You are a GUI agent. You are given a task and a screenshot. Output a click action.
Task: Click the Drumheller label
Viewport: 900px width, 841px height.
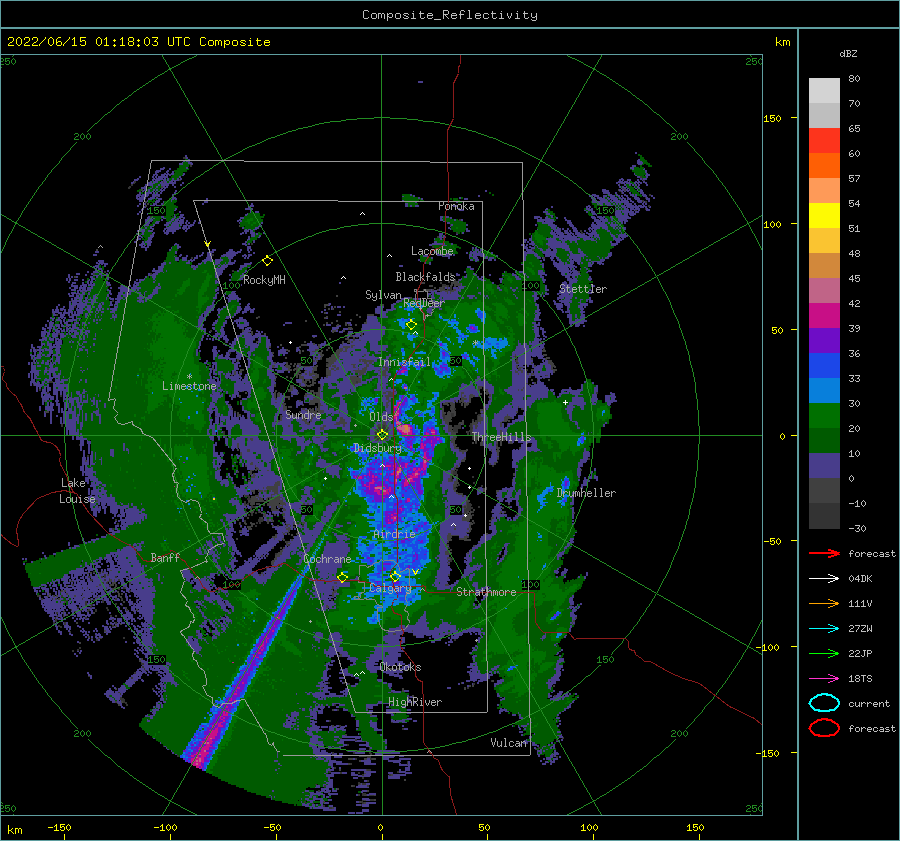pos(586,493)
